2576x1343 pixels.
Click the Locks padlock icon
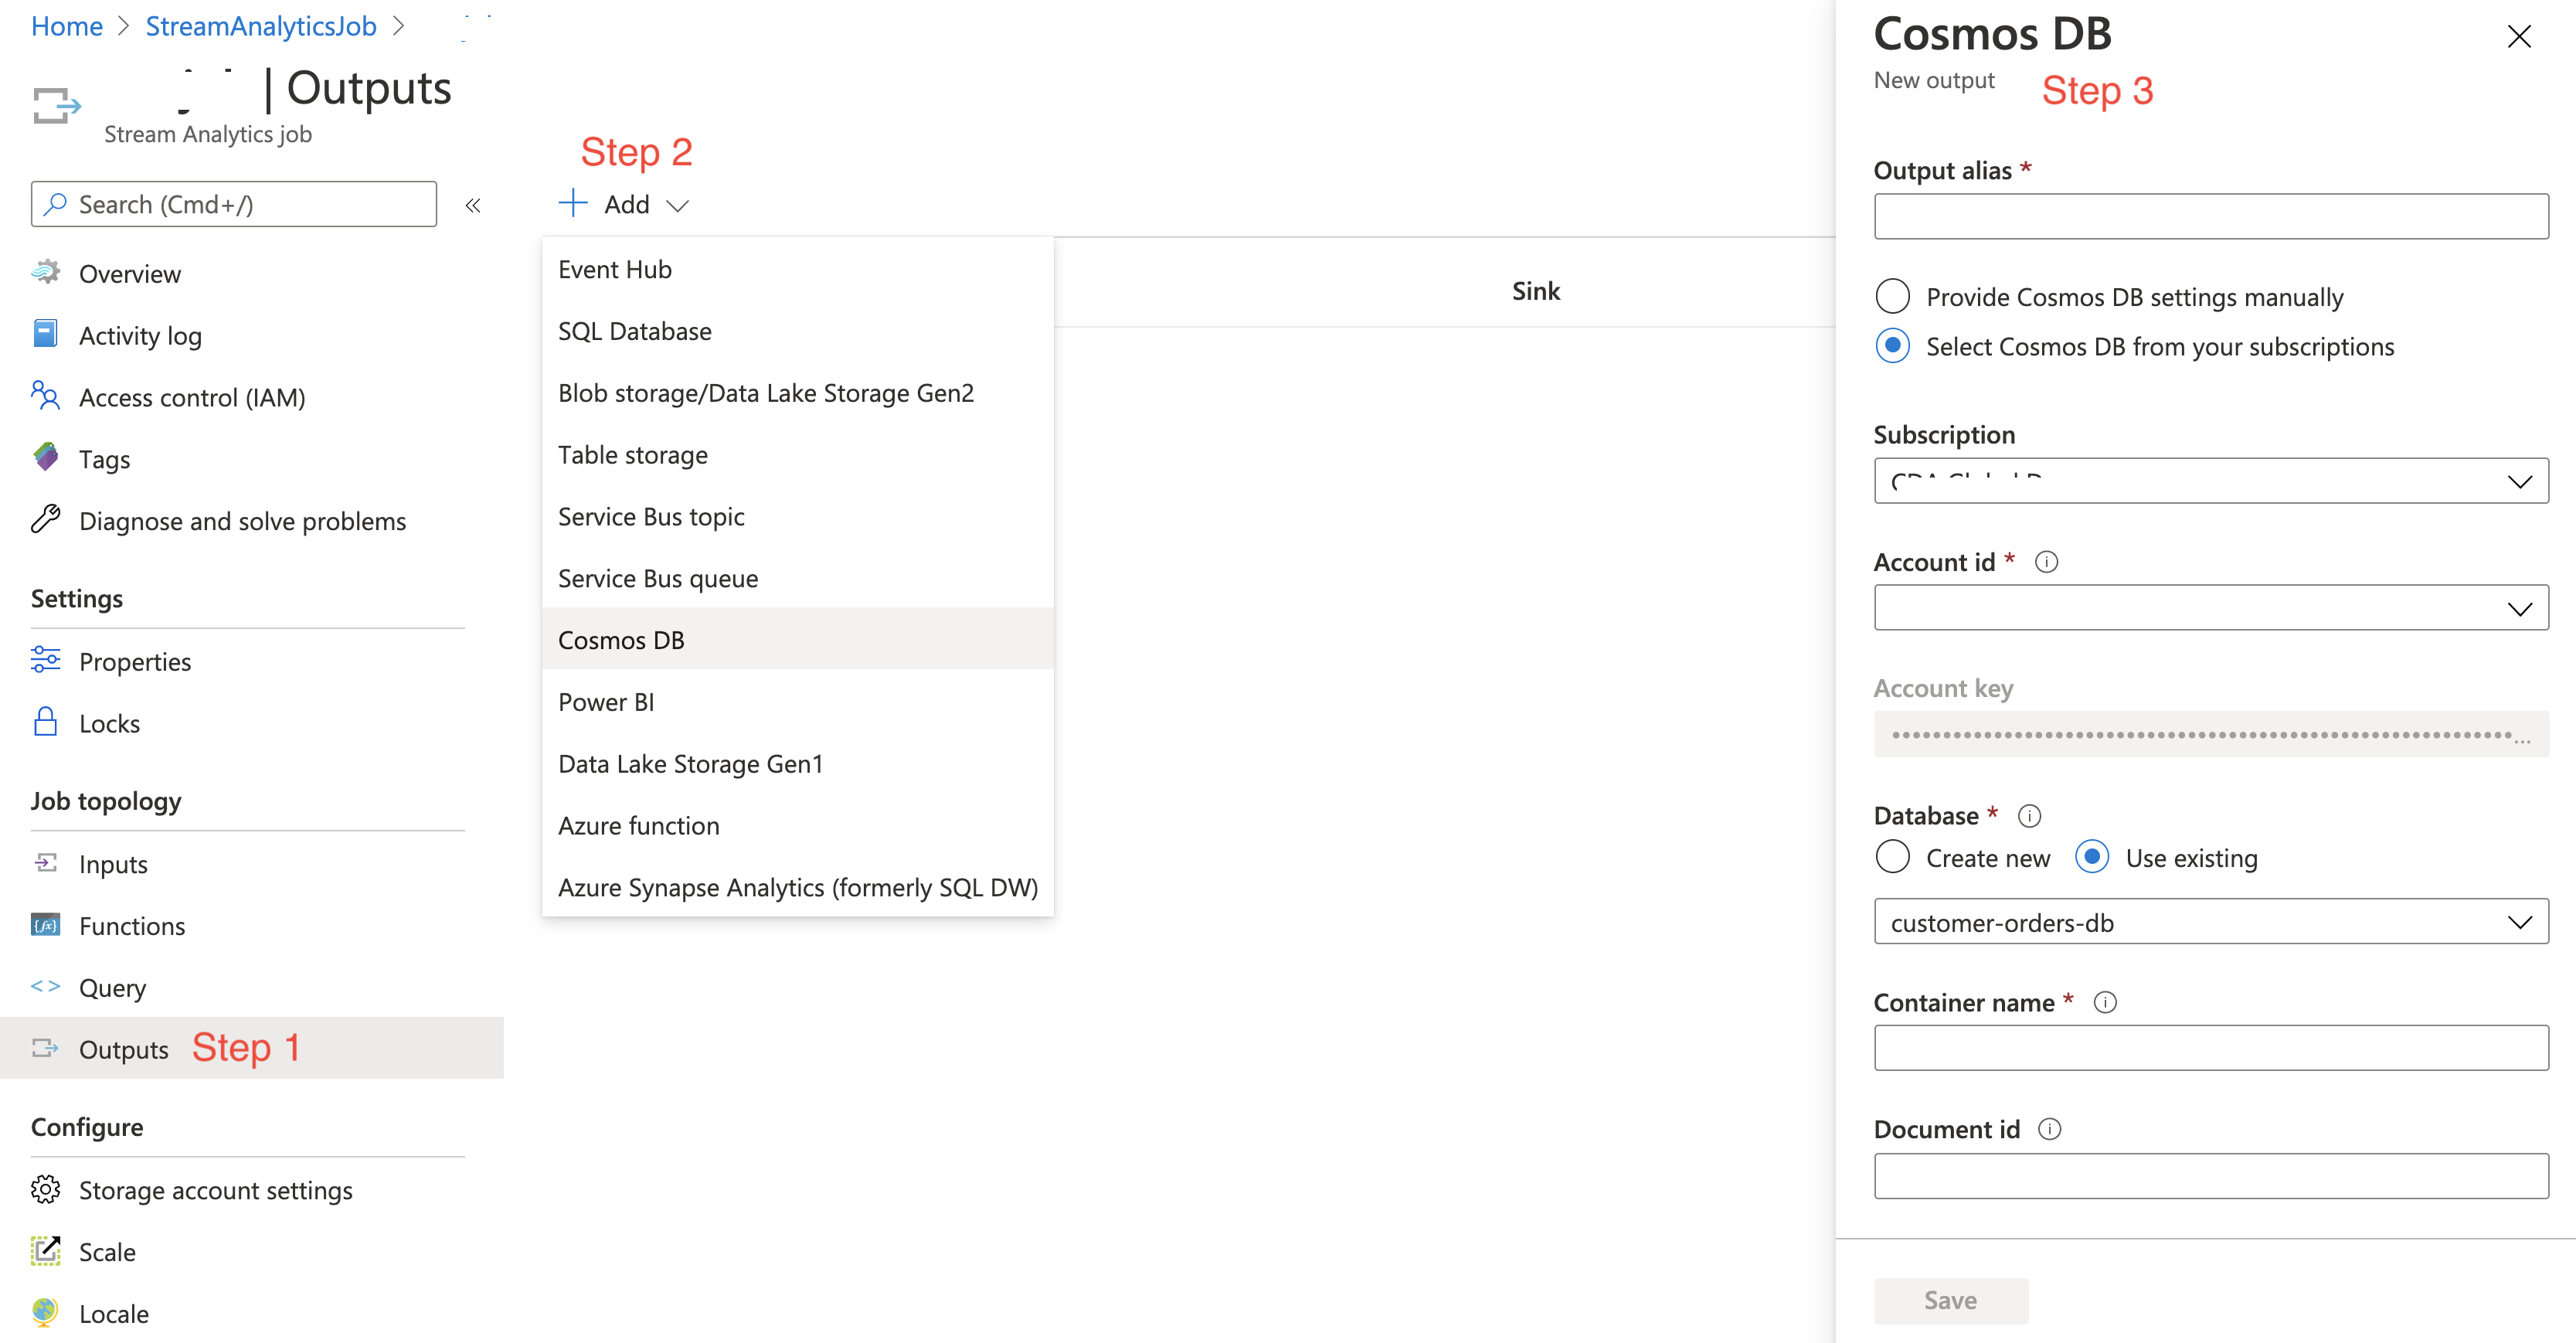(x=45, y=722)
